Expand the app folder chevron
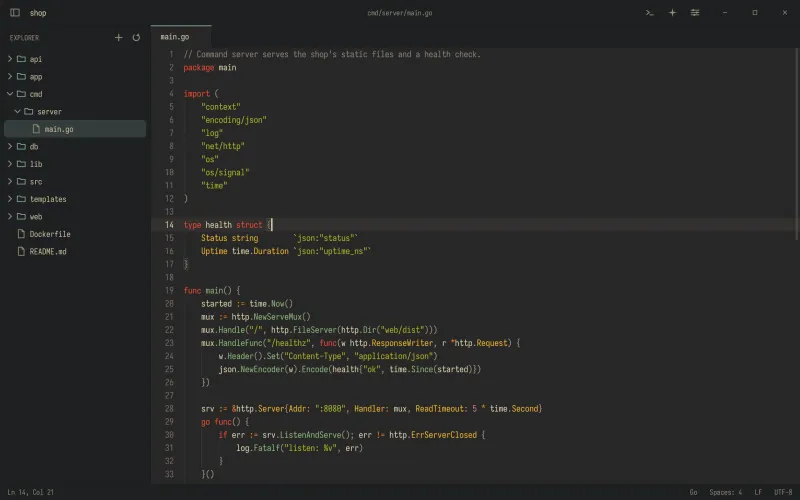Image resolution: width=800 pixels, height=500 pixels. coord(10,77)
